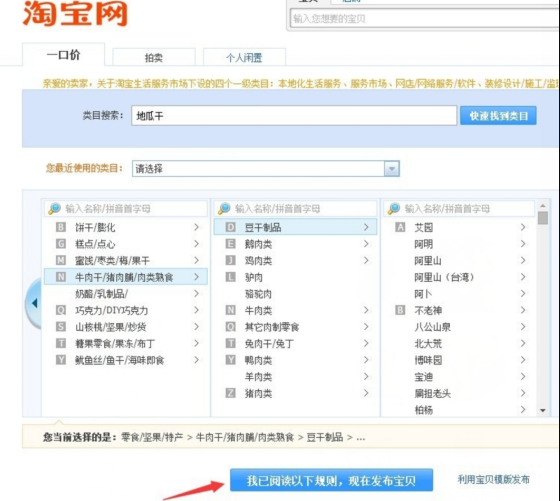
Task: Select subcategory 豆干制品
Action: pyautogui.click(x=295, y=227)
